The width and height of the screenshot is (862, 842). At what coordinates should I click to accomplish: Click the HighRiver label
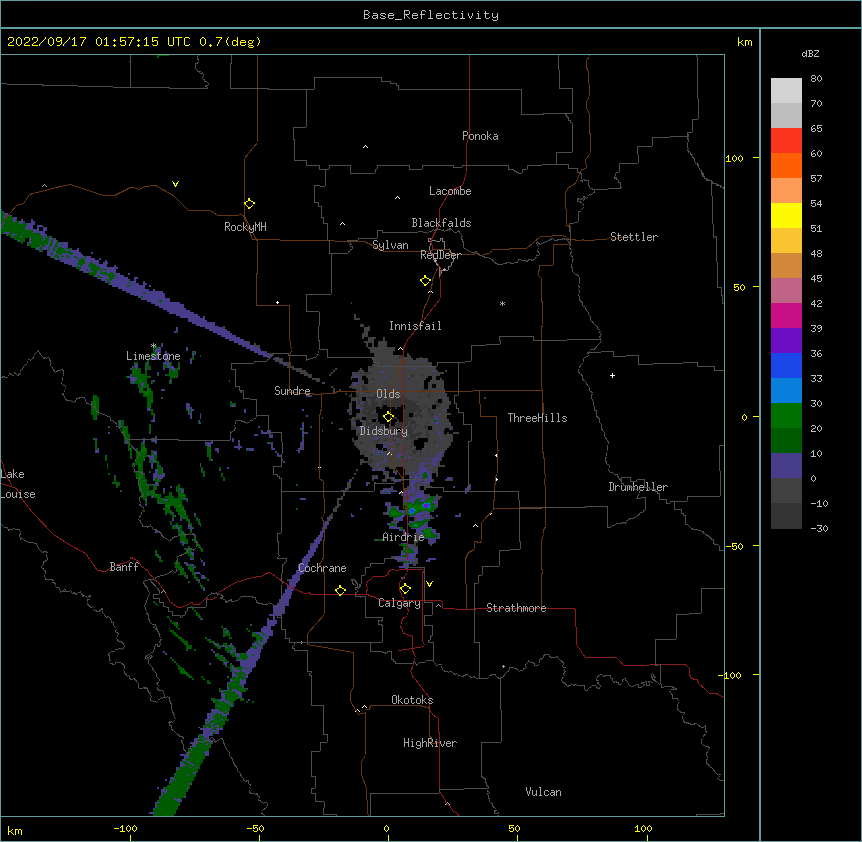430,743
